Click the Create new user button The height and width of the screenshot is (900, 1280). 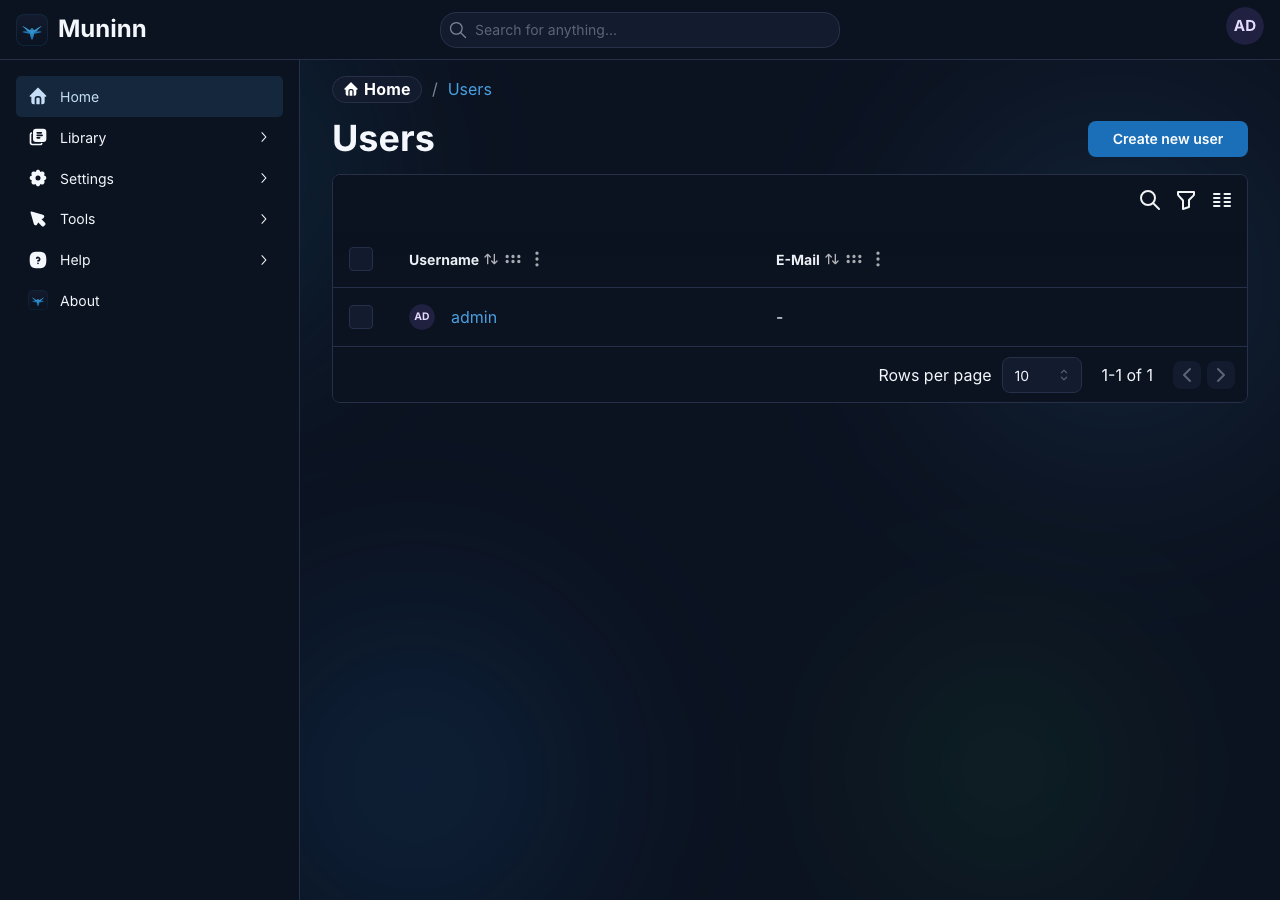point(1168,139)
